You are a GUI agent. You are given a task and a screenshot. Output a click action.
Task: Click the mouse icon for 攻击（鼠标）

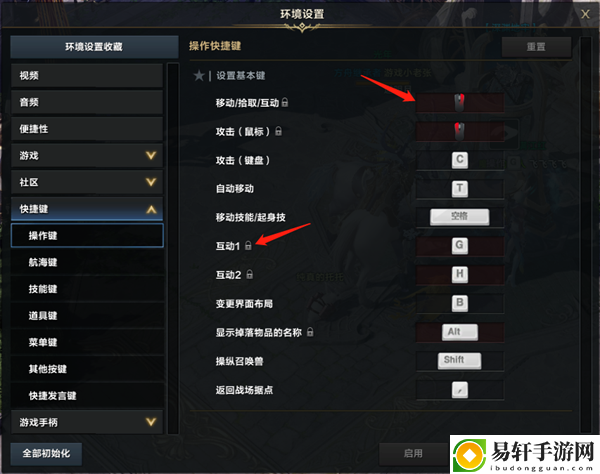(x=459, y=132)
